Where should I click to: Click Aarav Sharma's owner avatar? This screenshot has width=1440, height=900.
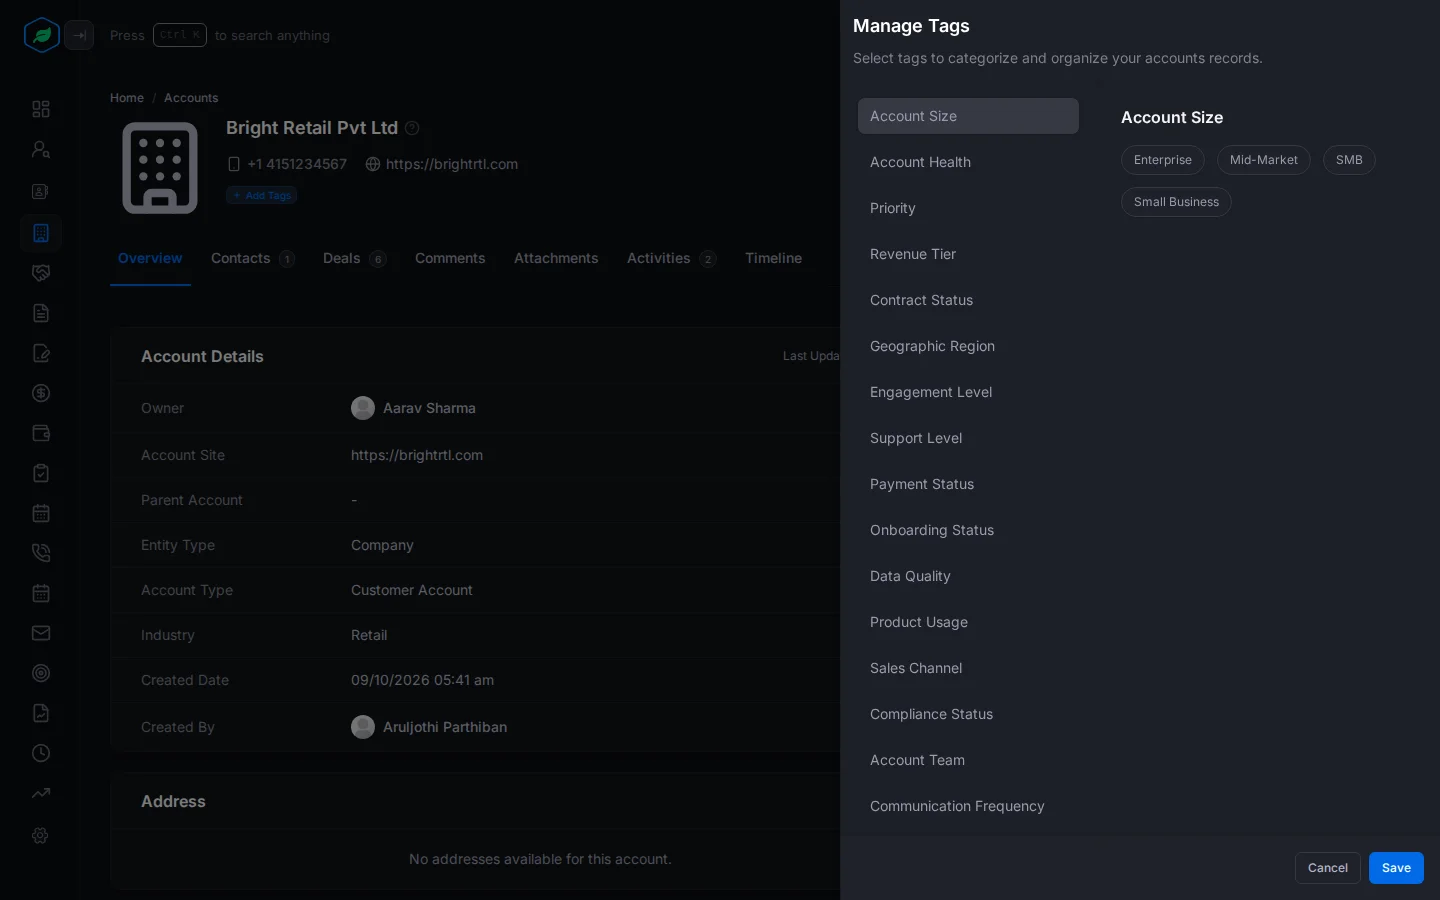coord(363,408)
